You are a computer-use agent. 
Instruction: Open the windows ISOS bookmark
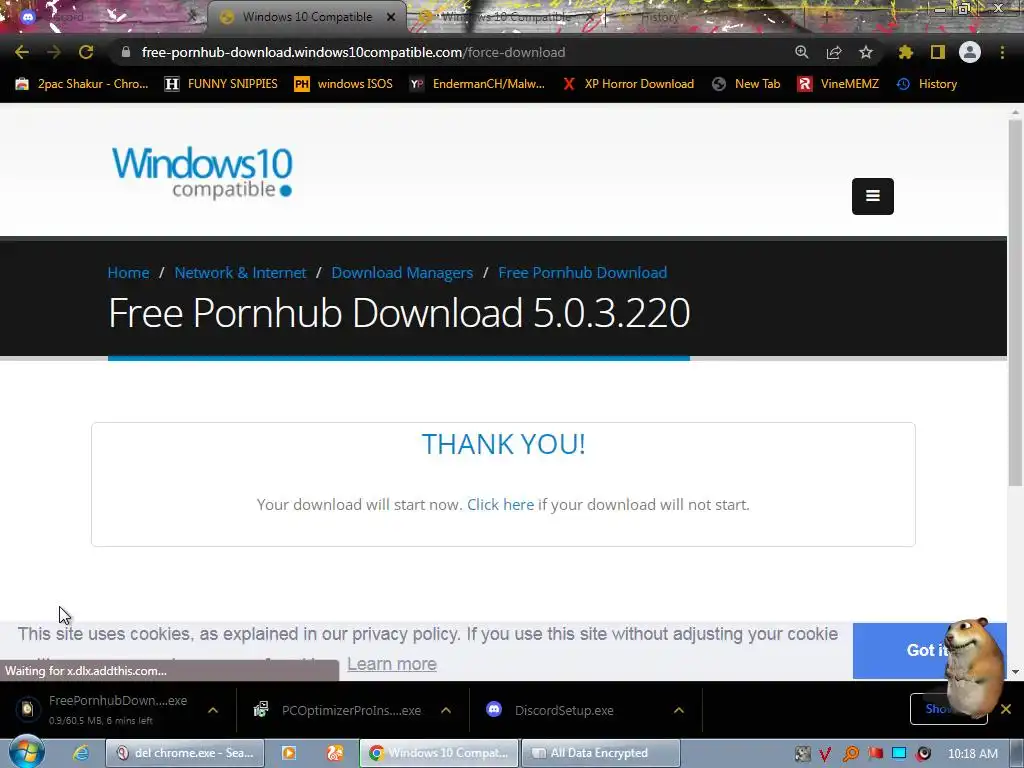pyautogui.click(x=344, y=84)
